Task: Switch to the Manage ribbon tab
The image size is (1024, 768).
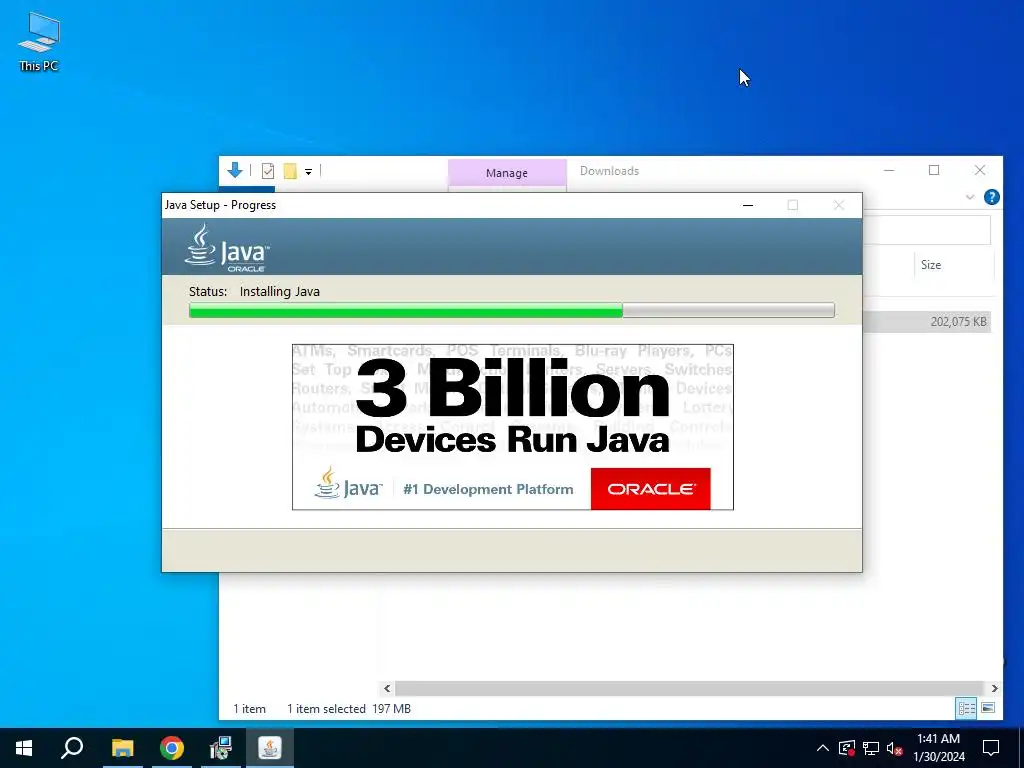Action: pos(507,173)
